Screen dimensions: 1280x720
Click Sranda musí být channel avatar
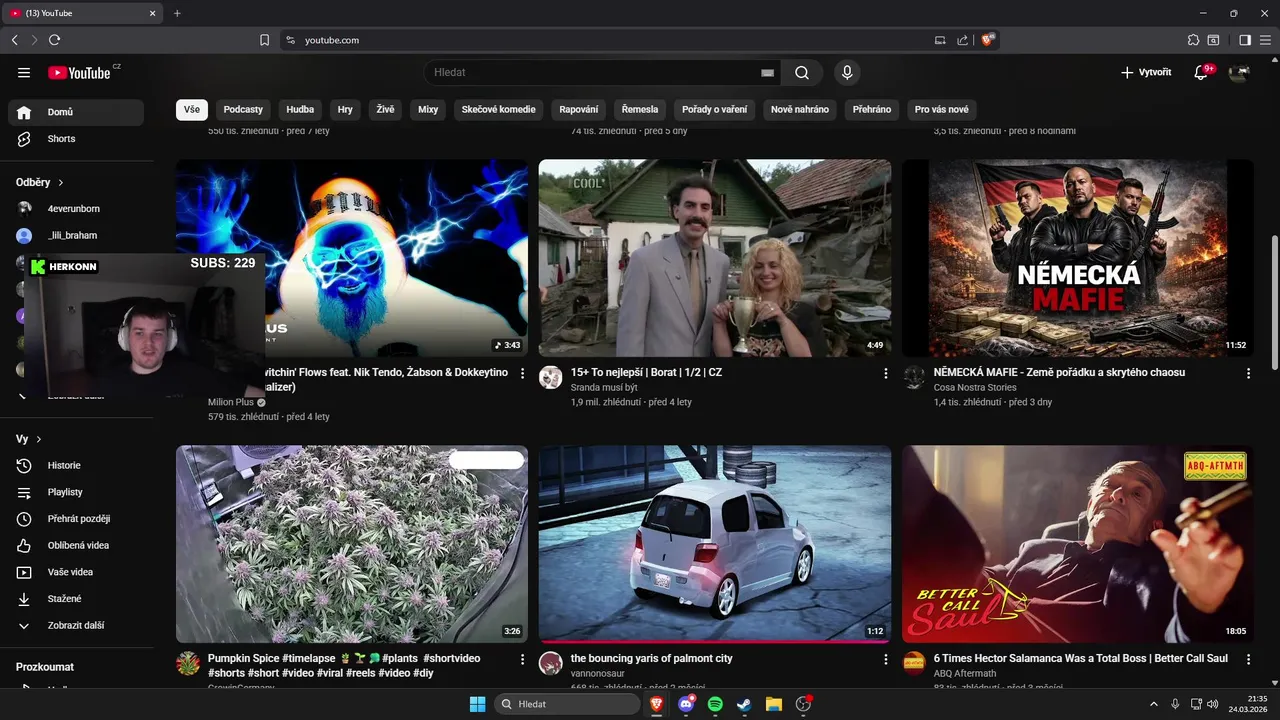(551, 377)
